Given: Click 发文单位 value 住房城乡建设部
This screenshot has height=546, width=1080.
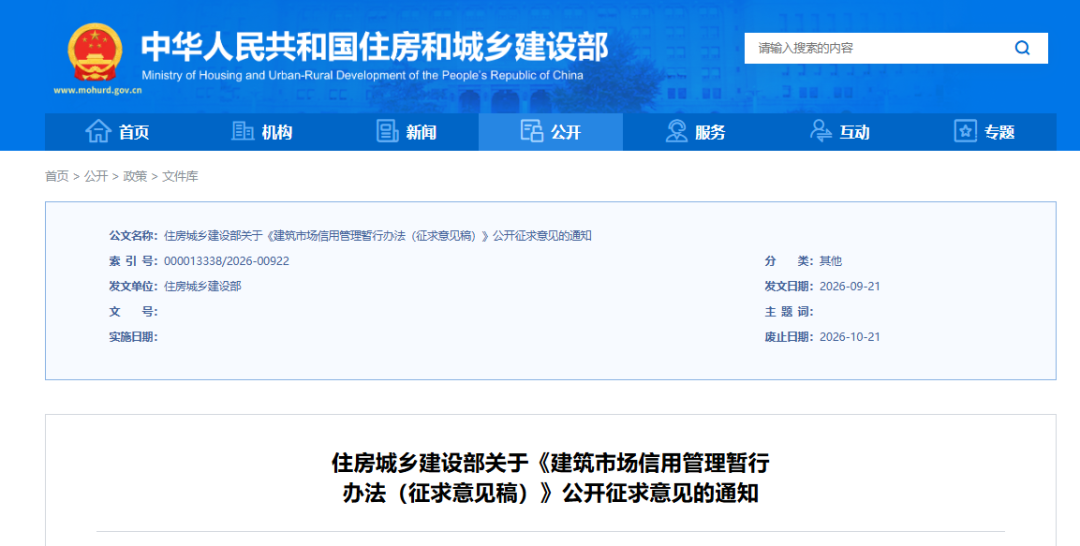Looking at the screenshot, I should point(202,286).
